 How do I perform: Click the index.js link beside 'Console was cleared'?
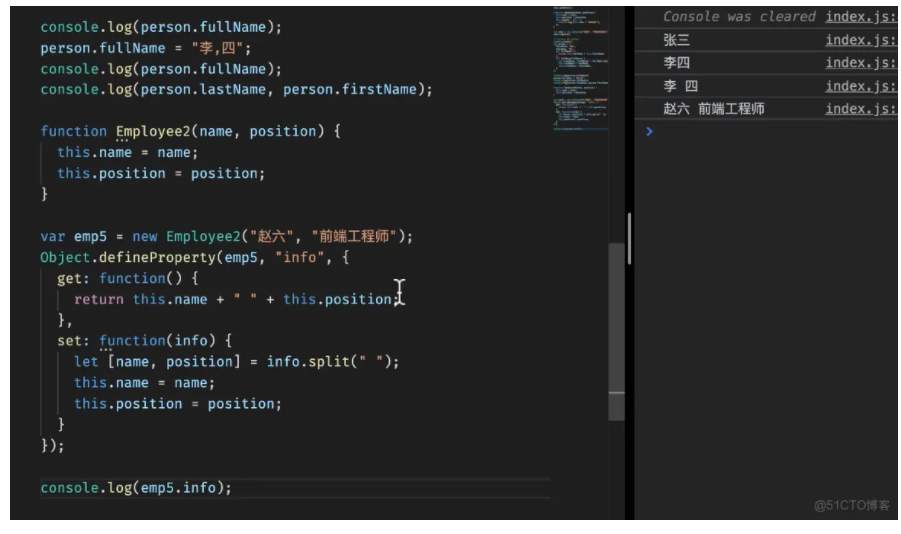pyautogui.click(x=860, y=17)
